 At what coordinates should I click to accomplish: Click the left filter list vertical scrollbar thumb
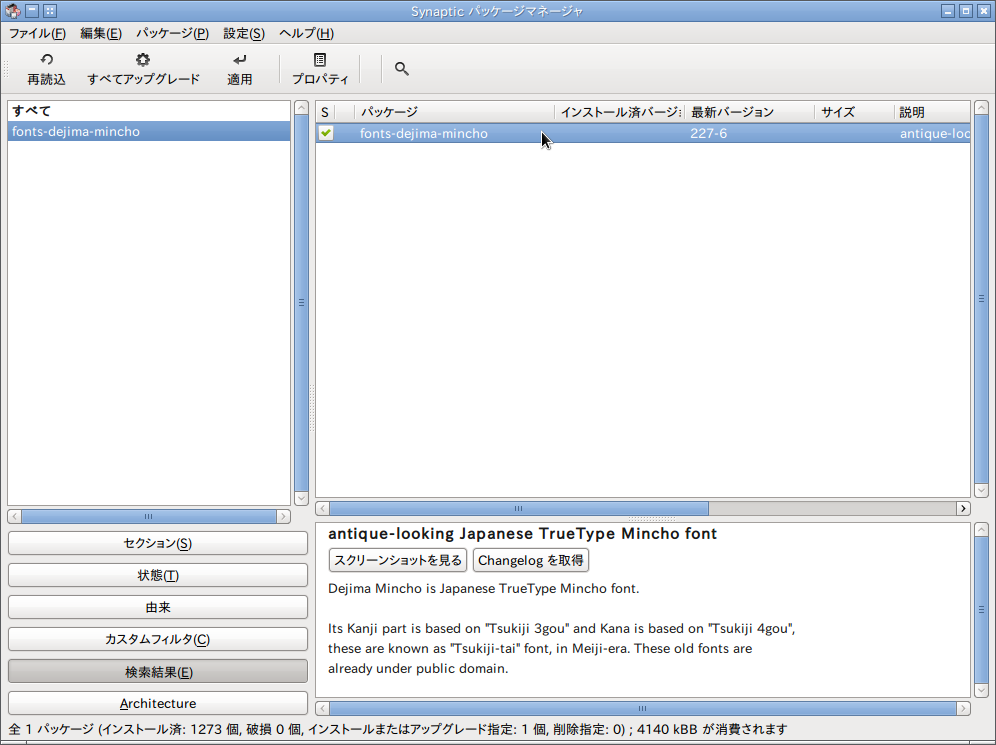(302, 302)
